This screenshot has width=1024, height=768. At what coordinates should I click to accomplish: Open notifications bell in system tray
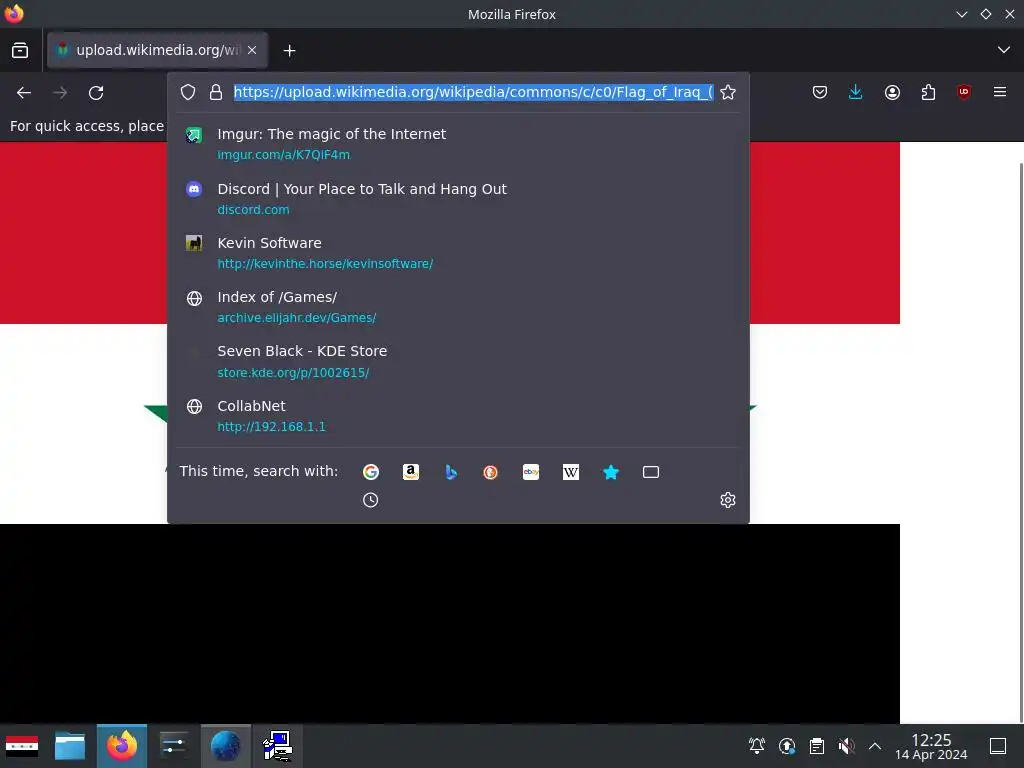(x=757, y=746)
